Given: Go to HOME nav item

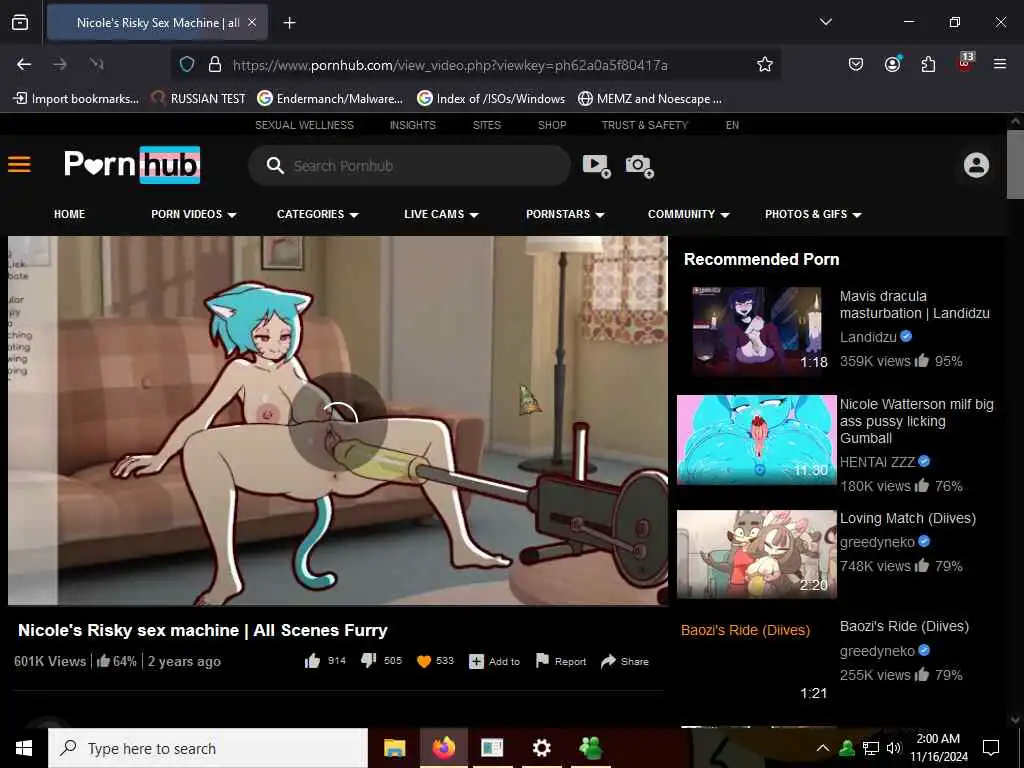Looking at the screenshot, I should coord(69,214).
